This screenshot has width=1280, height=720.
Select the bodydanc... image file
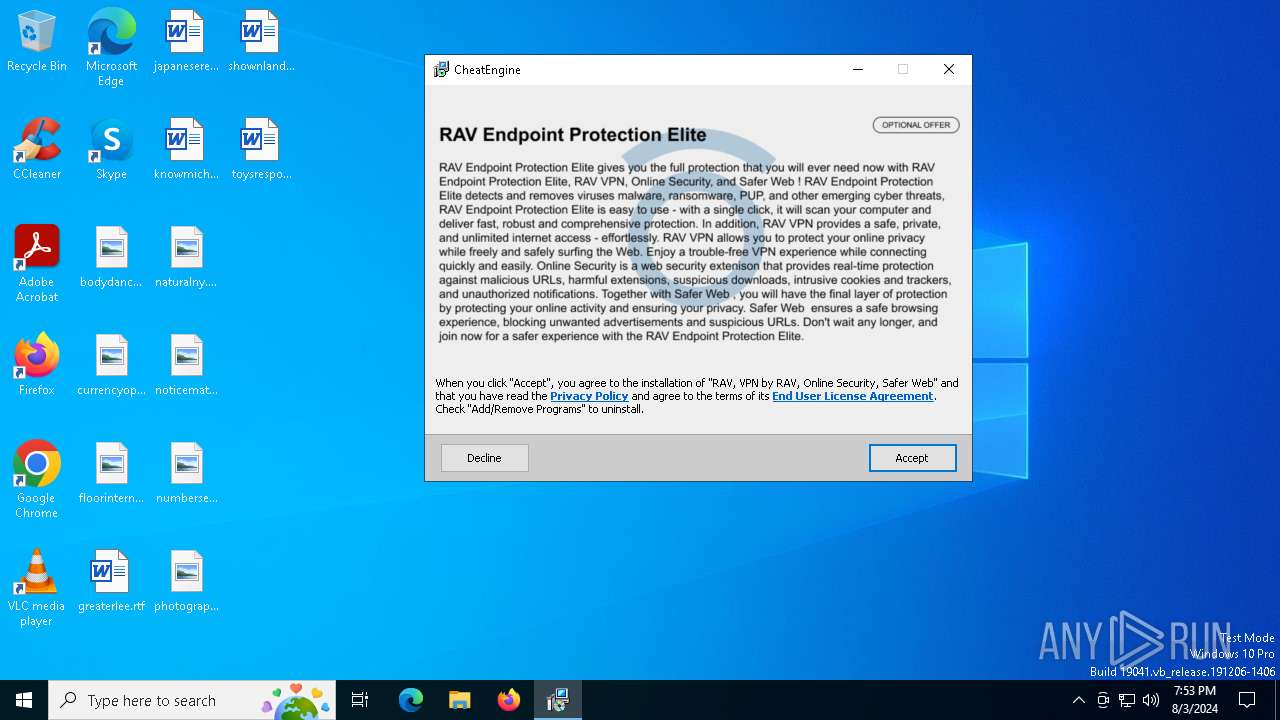(111, 258)
